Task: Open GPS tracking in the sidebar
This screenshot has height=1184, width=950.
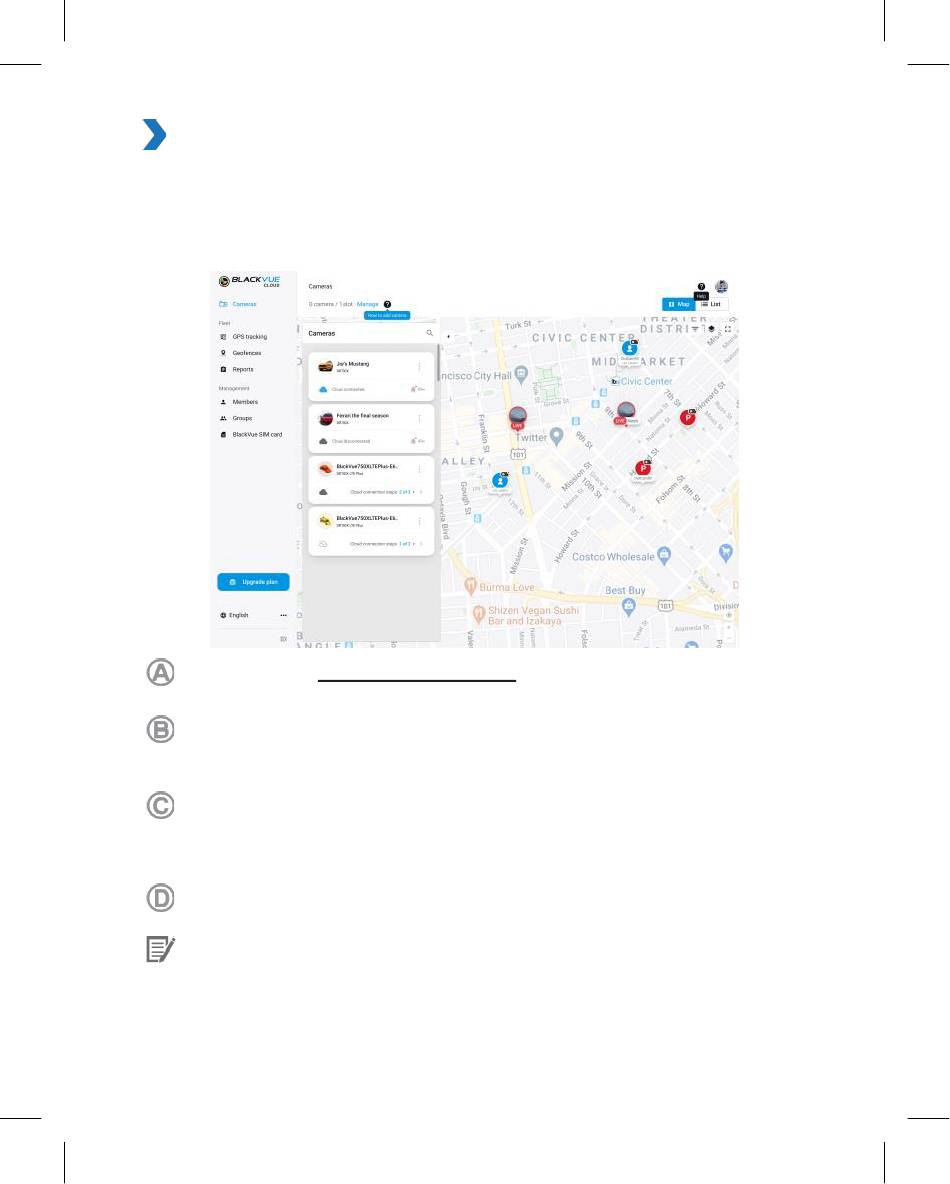Action: pyautogui.click(x=248, y=337)
